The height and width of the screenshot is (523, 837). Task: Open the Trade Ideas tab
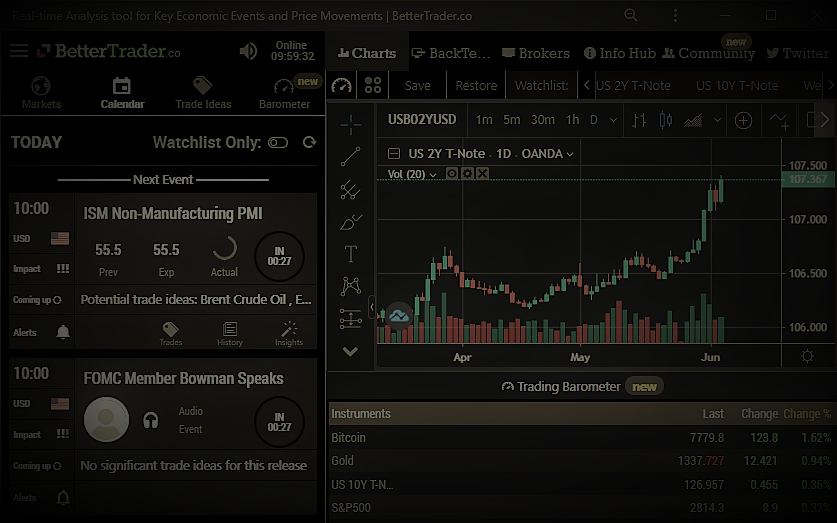pyautogui.click(x=203, y=93)
